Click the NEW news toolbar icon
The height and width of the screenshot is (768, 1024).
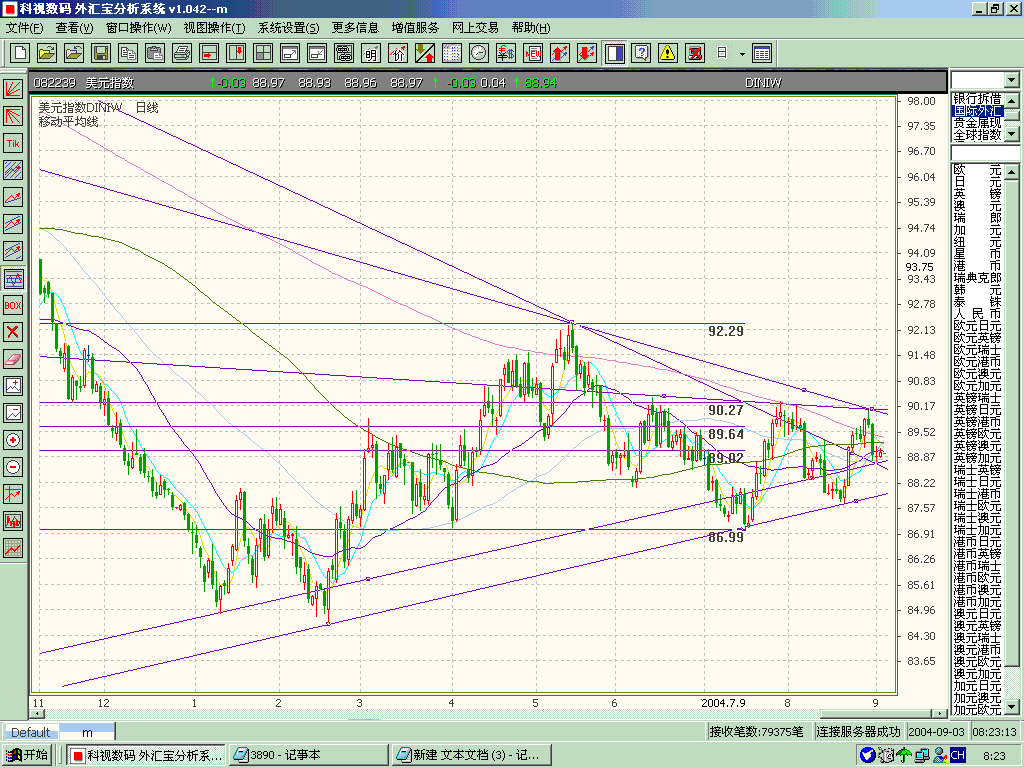click(x=533, y=54)
